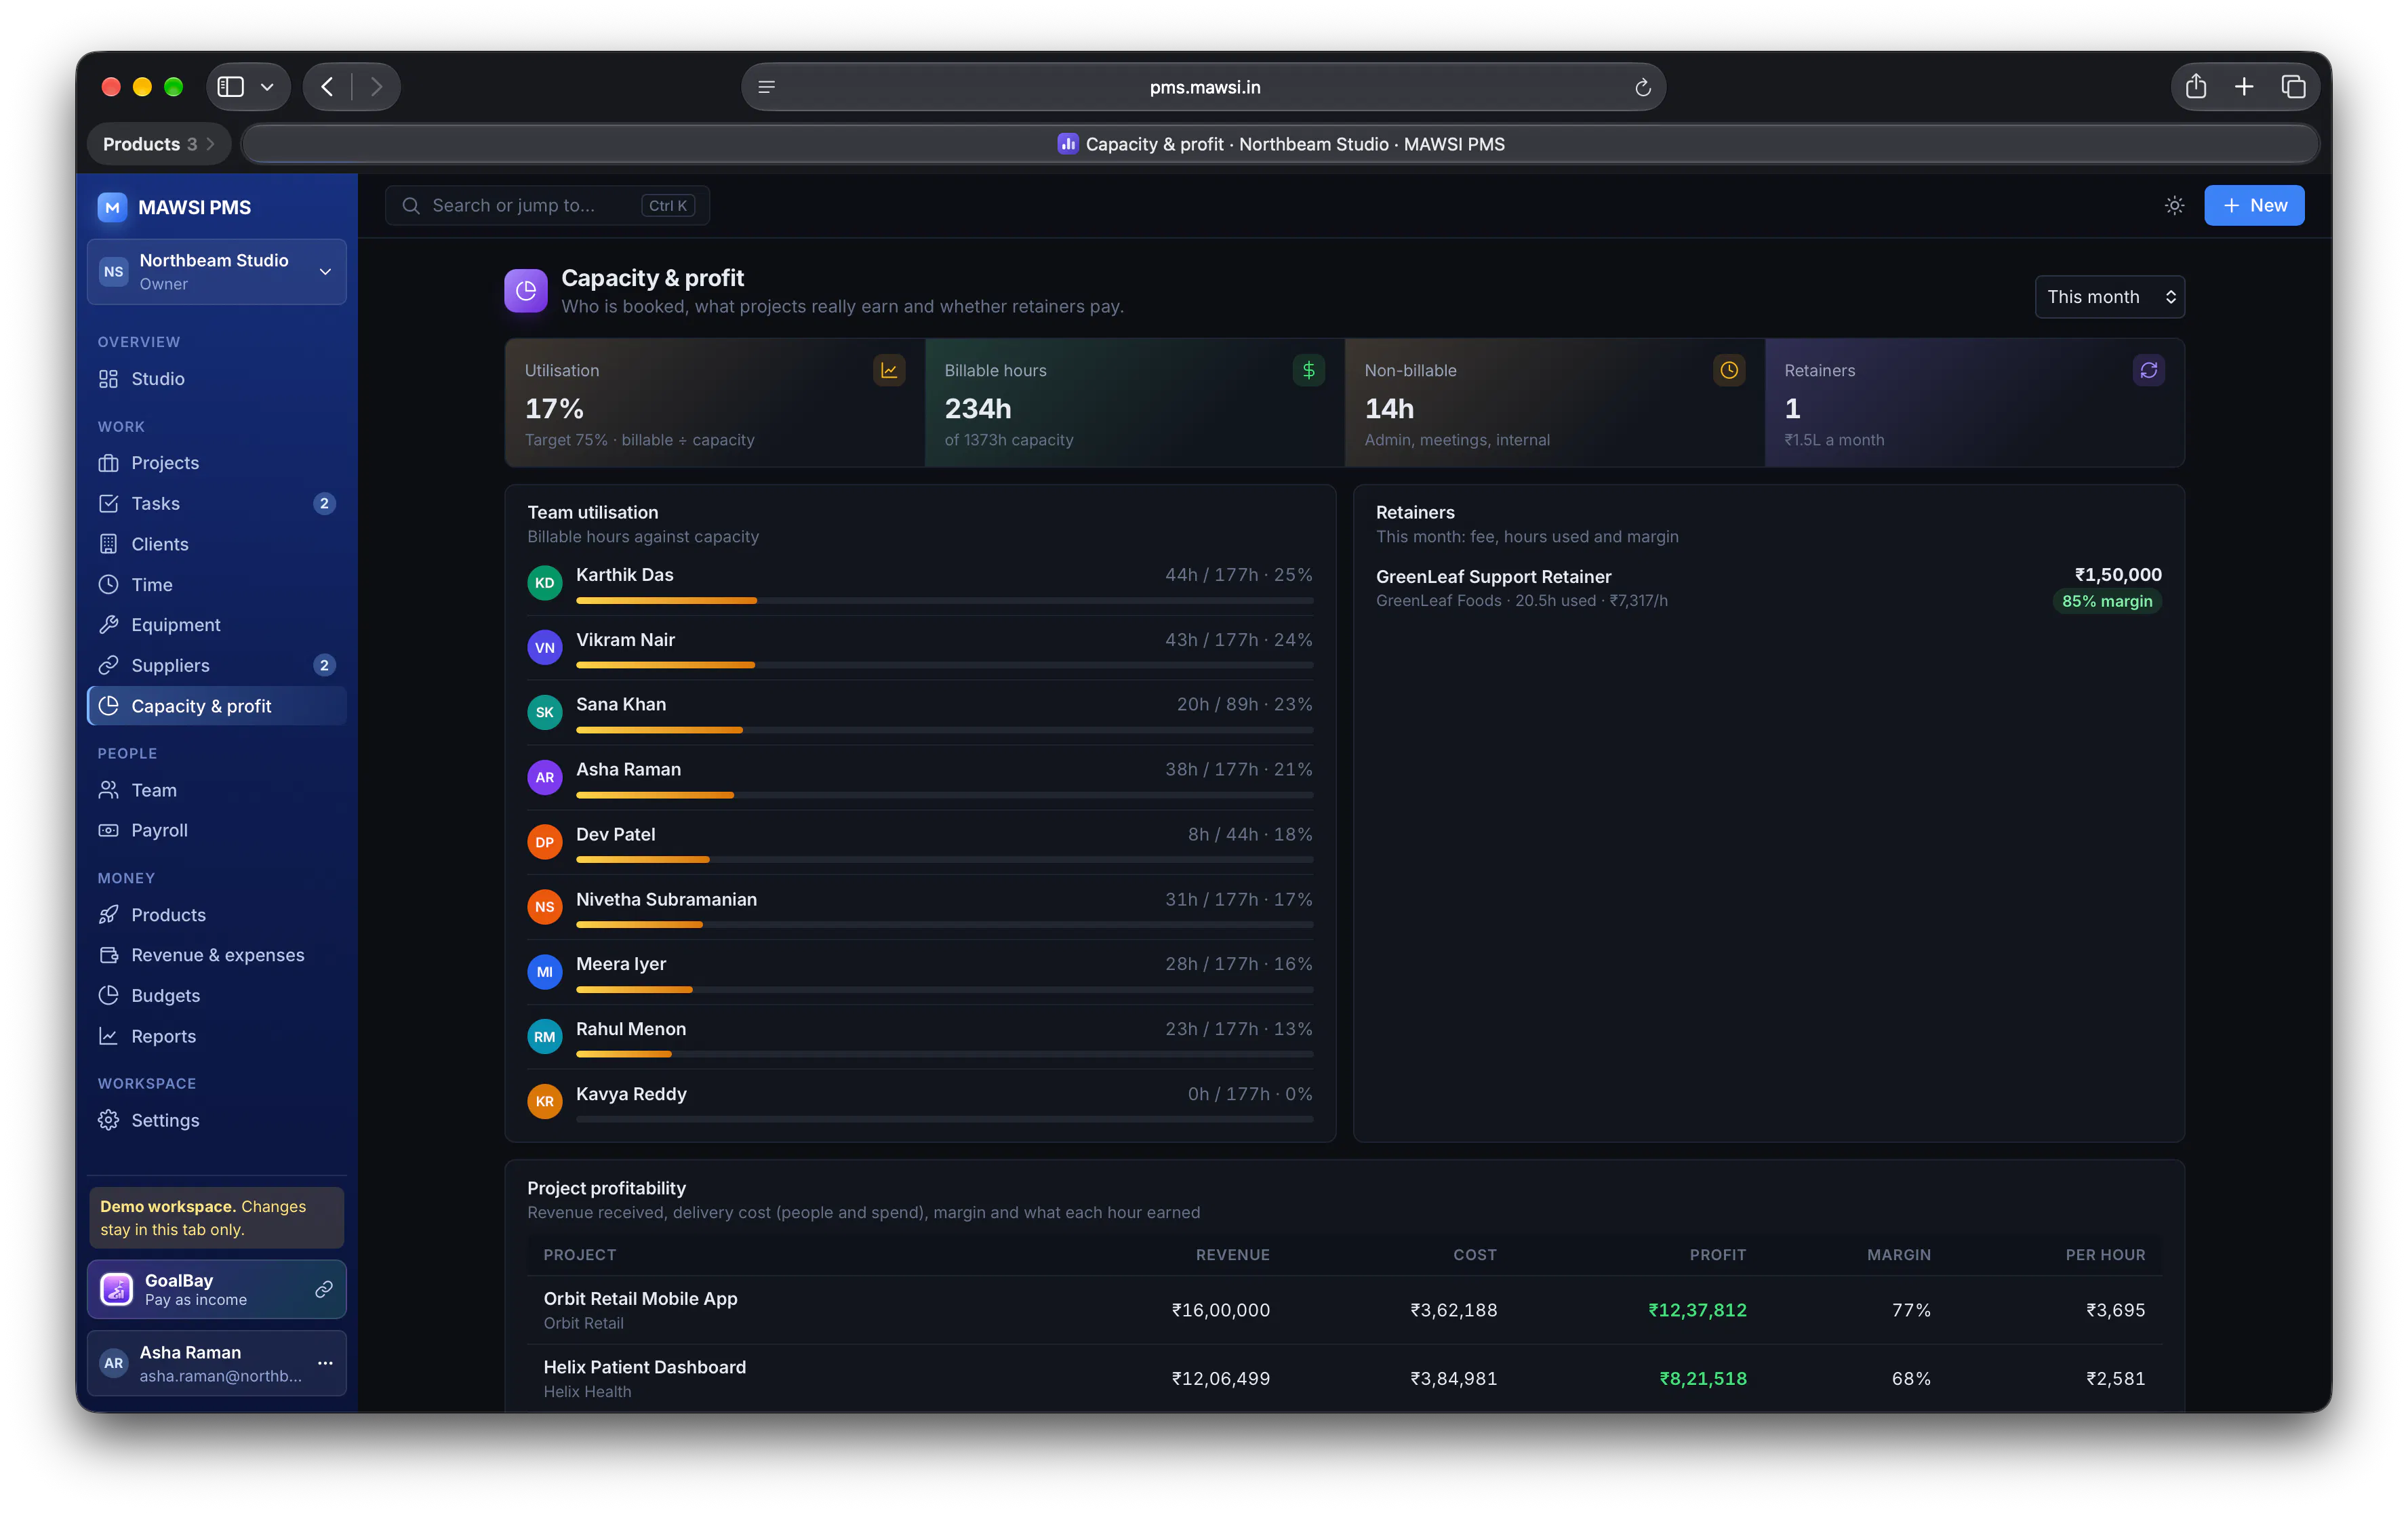Open Orbit Retail Mobile App project row

(x=1344, y=1310)
